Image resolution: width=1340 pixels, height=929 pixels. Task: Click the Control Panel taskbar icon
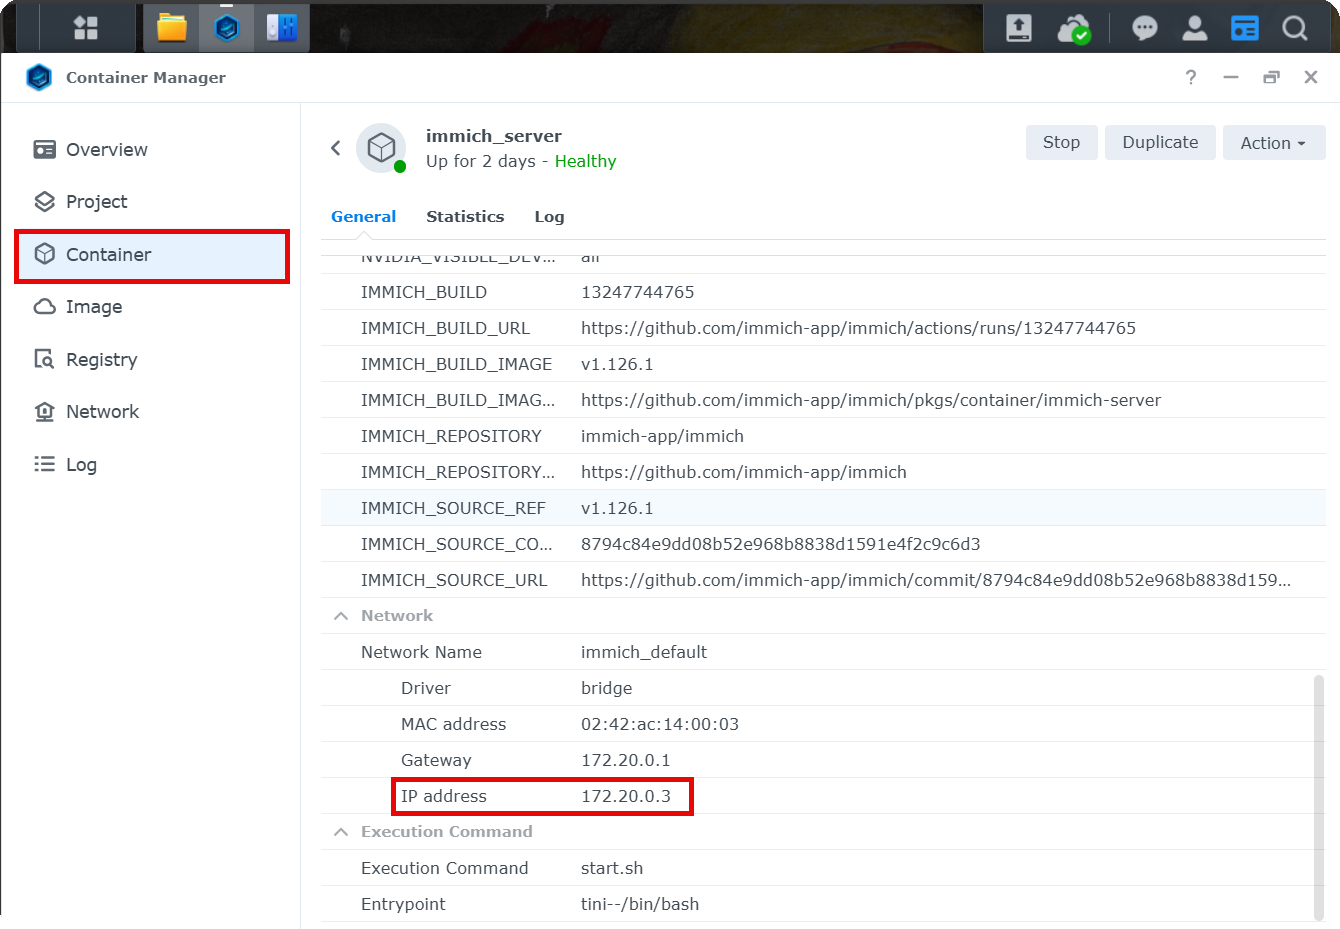(281, 28)
